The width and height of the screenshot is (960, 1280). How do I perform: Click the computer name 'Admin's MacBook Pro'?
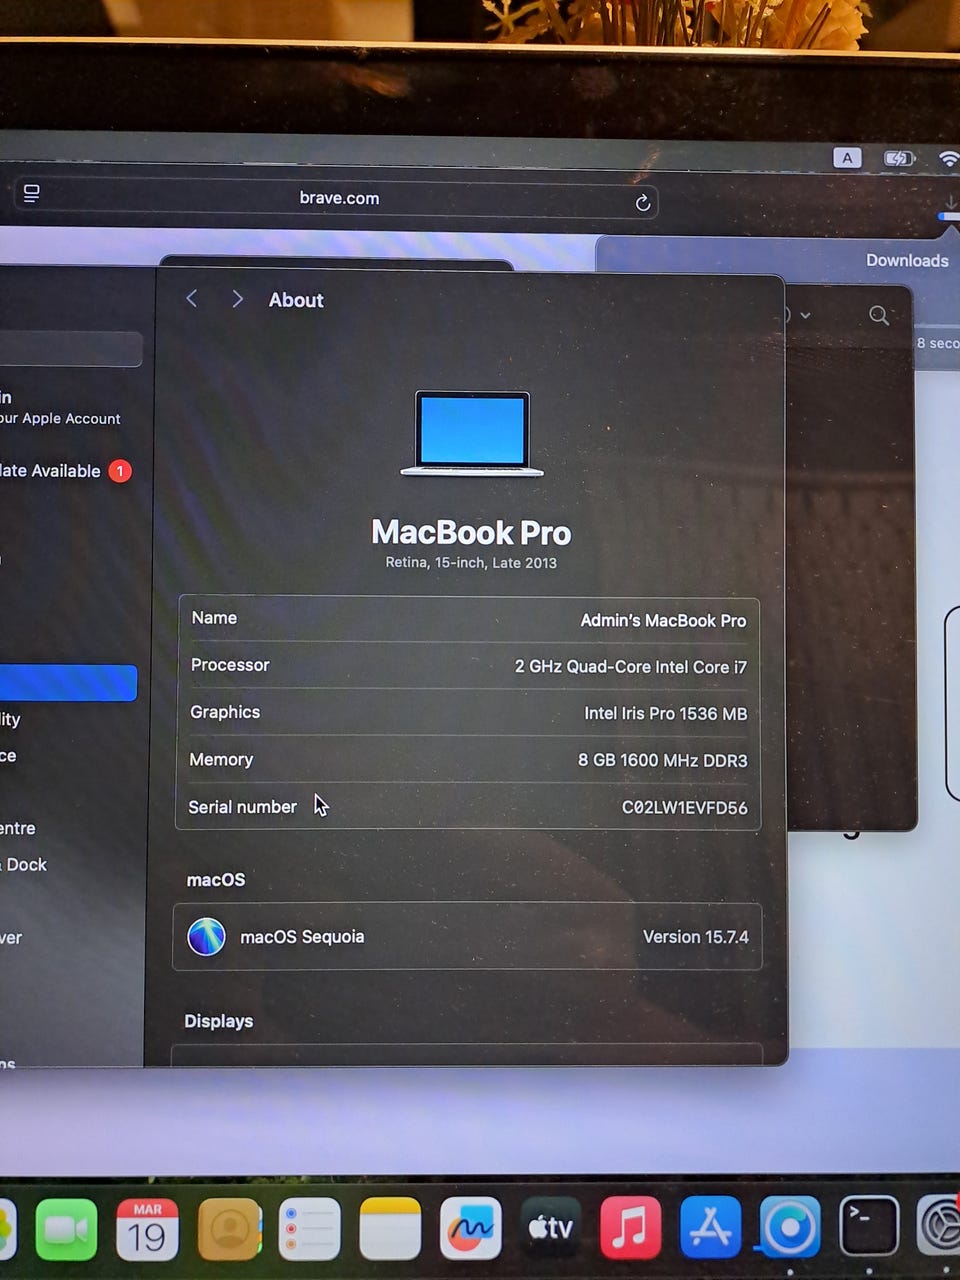tap(663, 621)
